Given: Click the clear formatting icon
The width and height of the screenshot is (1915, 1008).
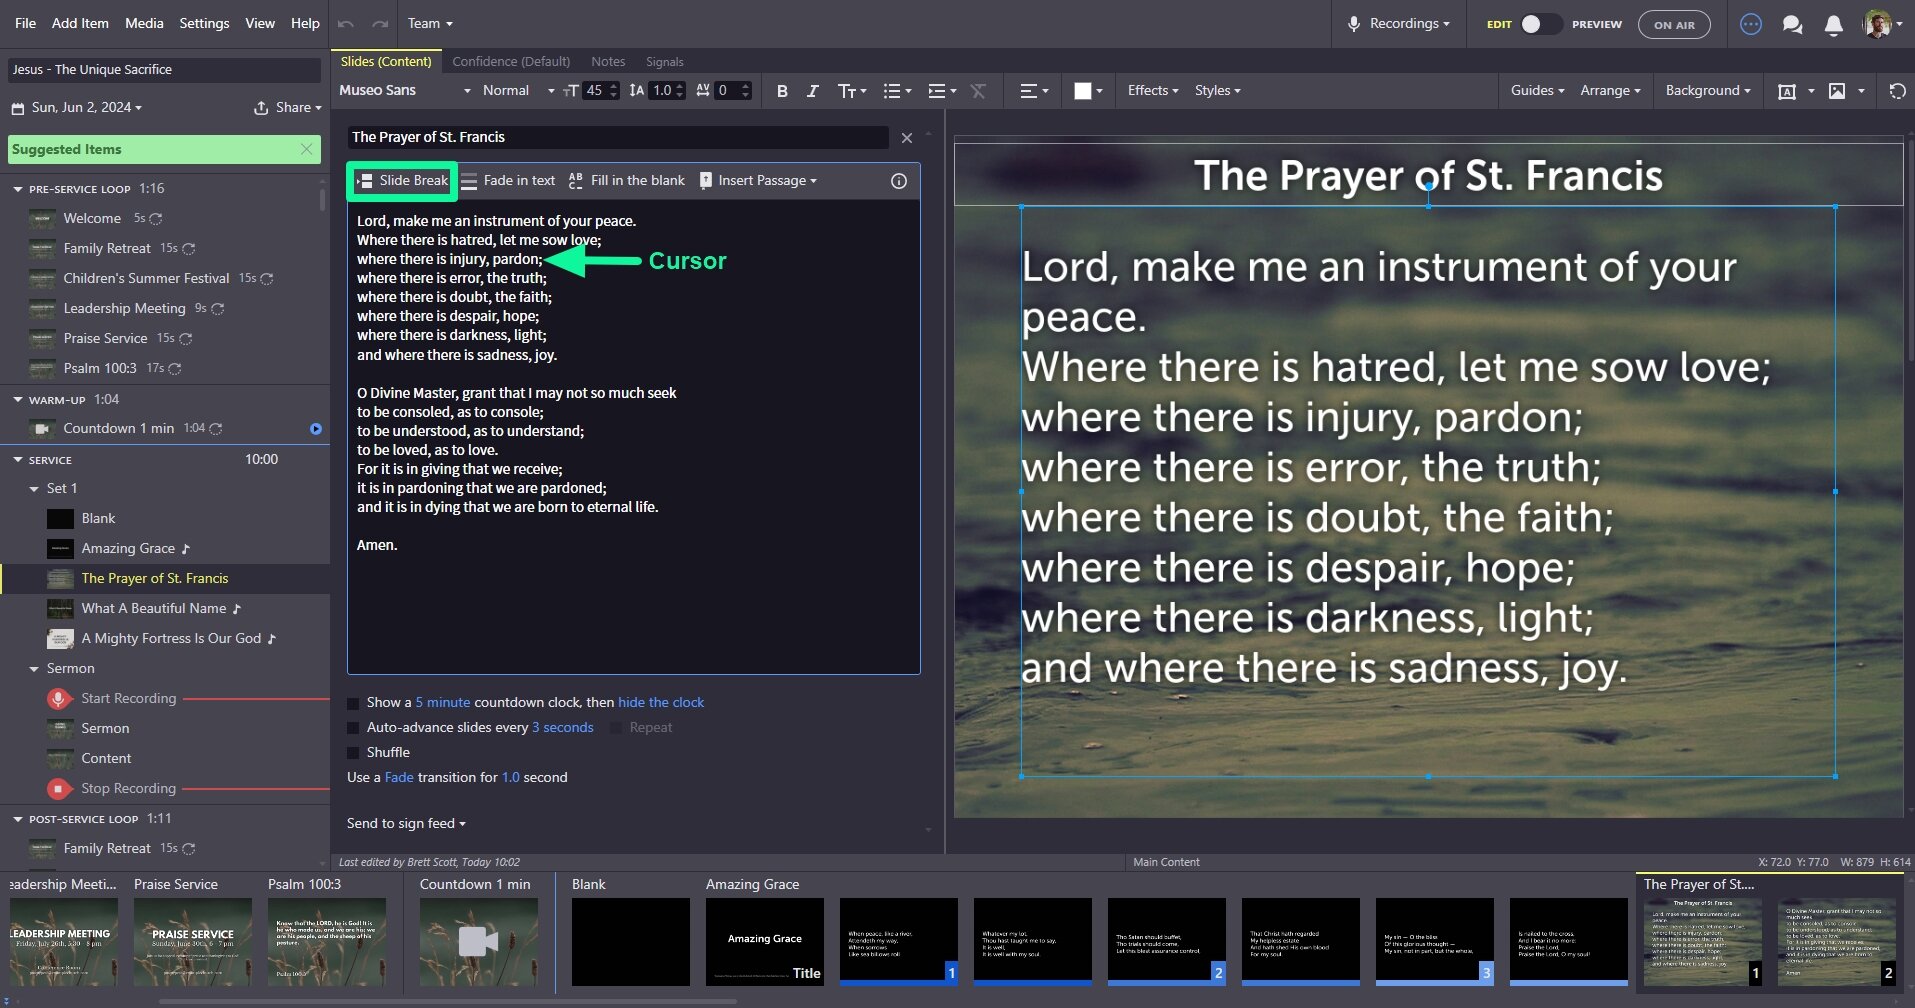Looking at the screenshot, I should pyautogui.click(x=978, y=91).
